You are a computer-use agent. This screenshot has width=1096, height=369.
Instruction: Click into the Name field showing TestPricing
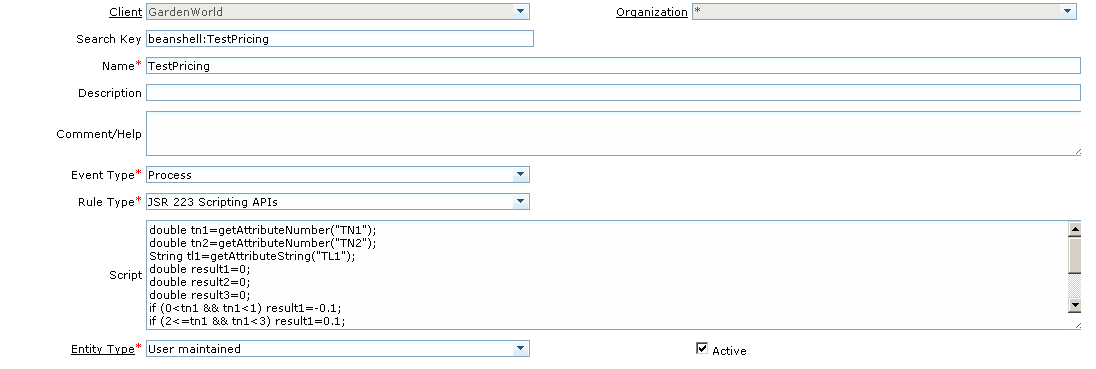[x=613, y=66]
